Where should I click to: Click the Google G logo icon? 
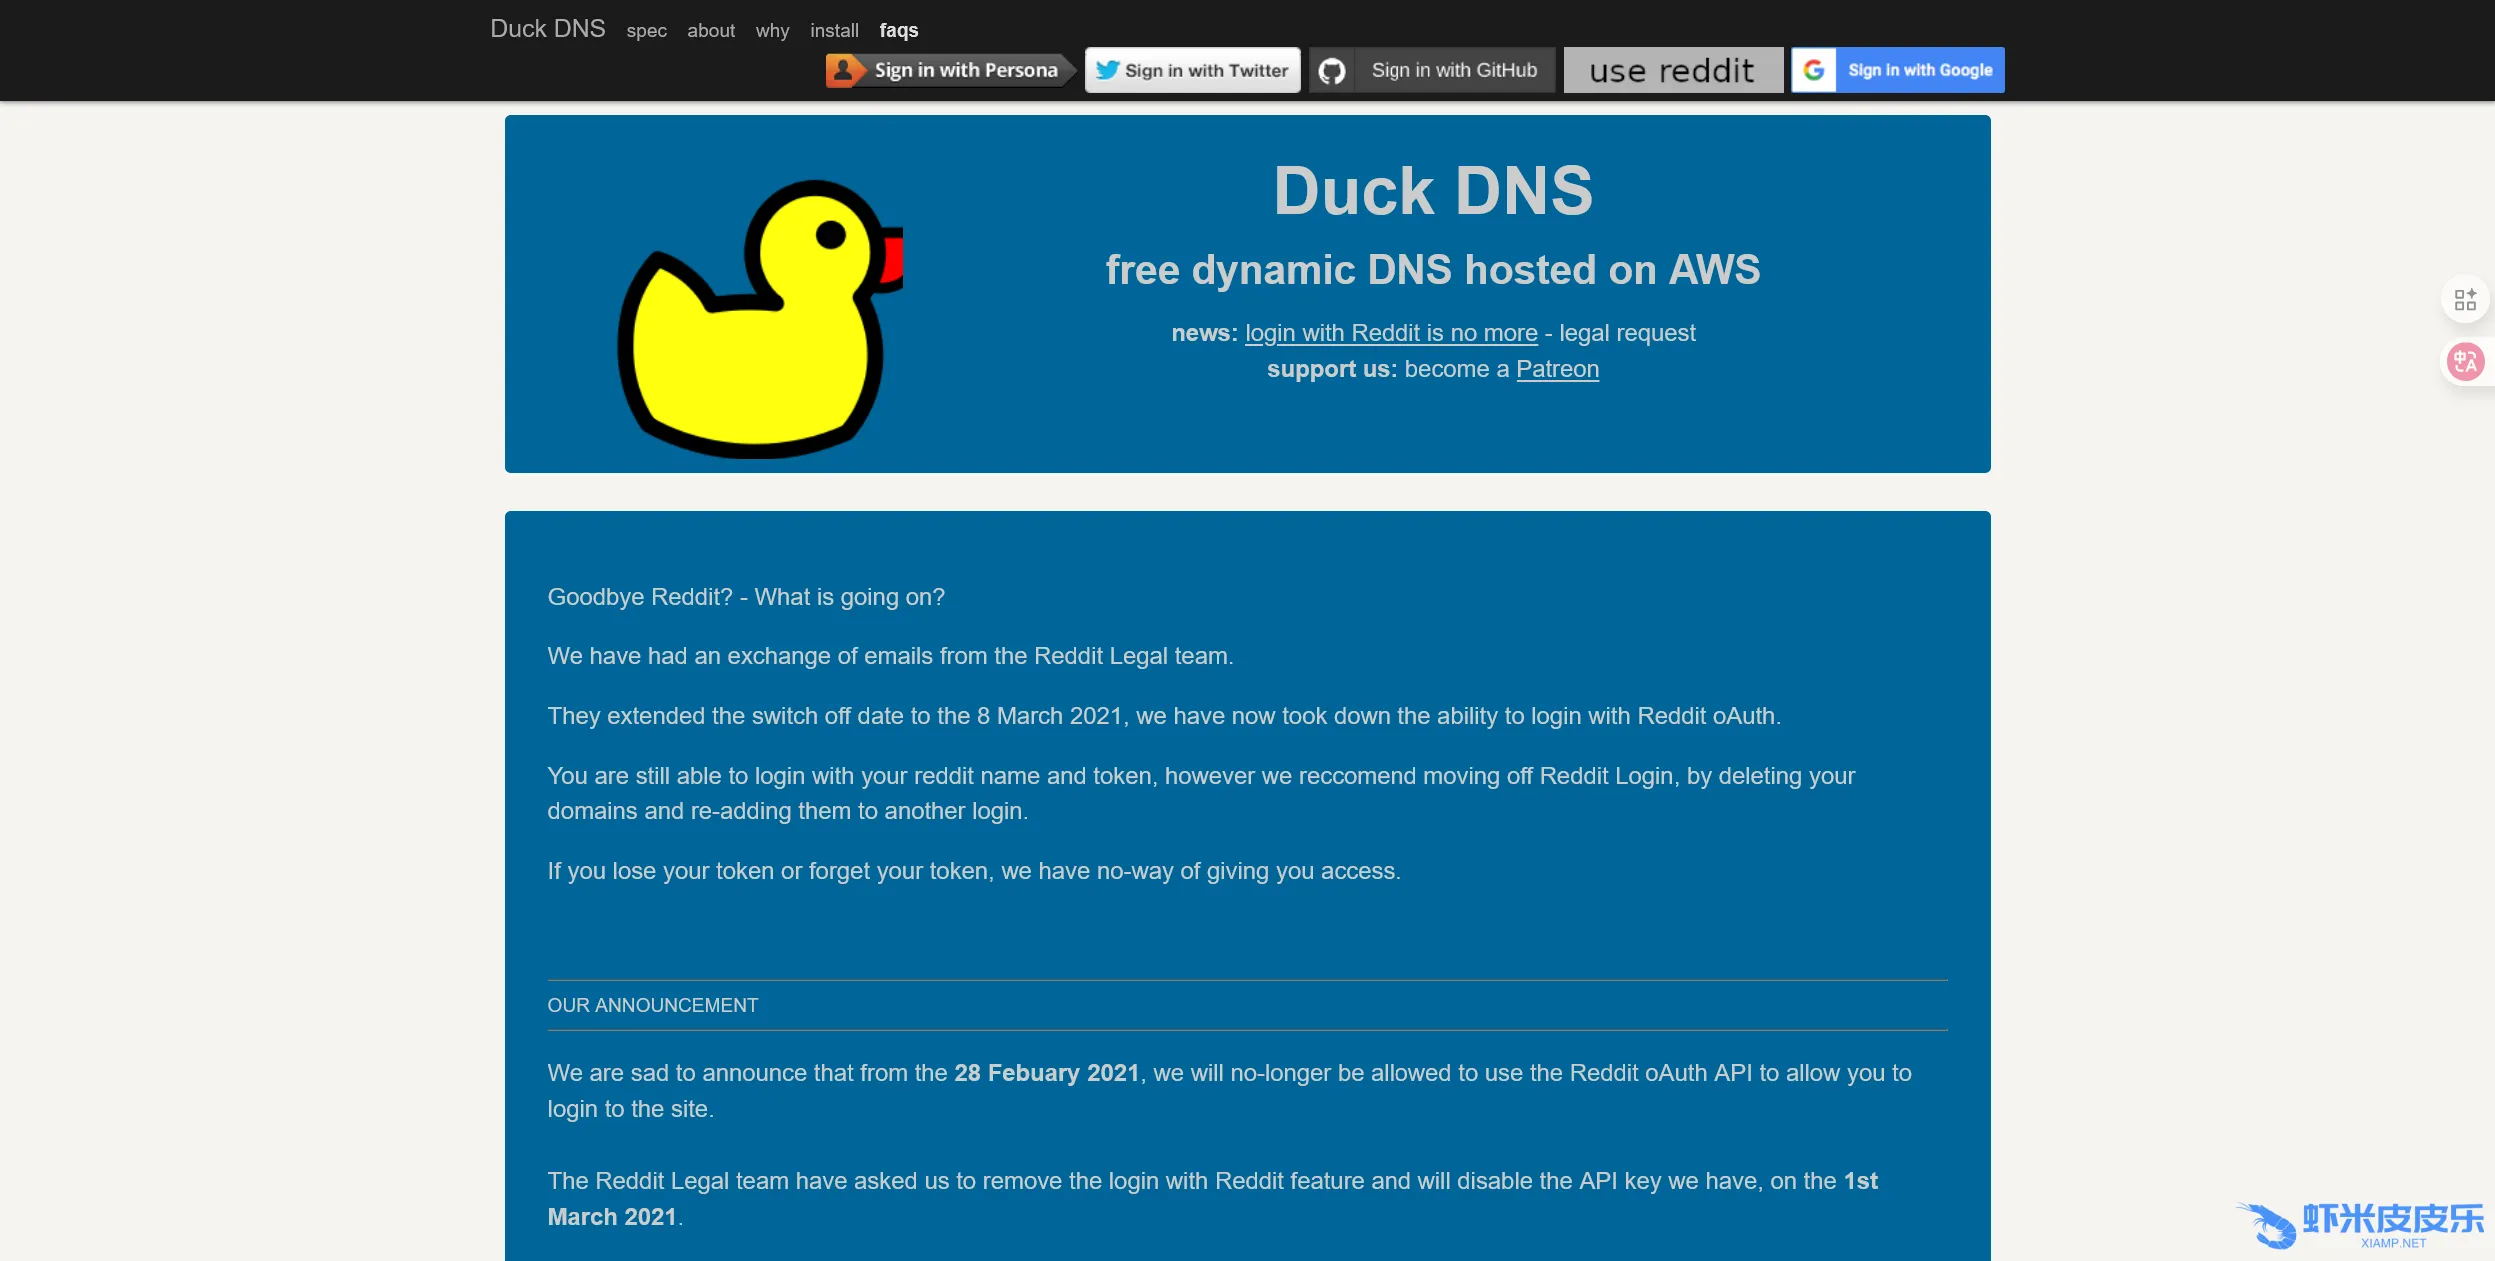[1814, 70]
